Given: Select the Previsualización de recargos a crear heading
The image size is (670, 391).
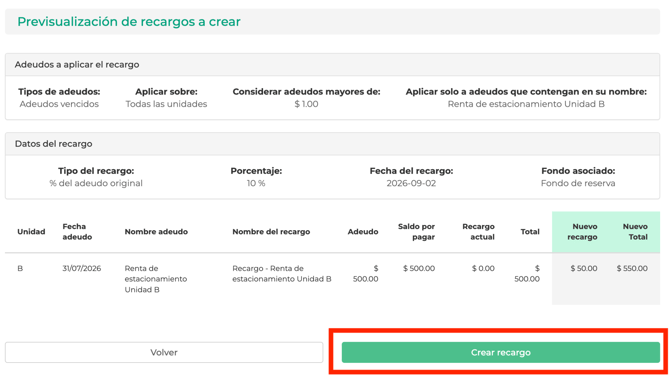Looking at the screenshot, I should pyautogui.click(x=129, y=21).
